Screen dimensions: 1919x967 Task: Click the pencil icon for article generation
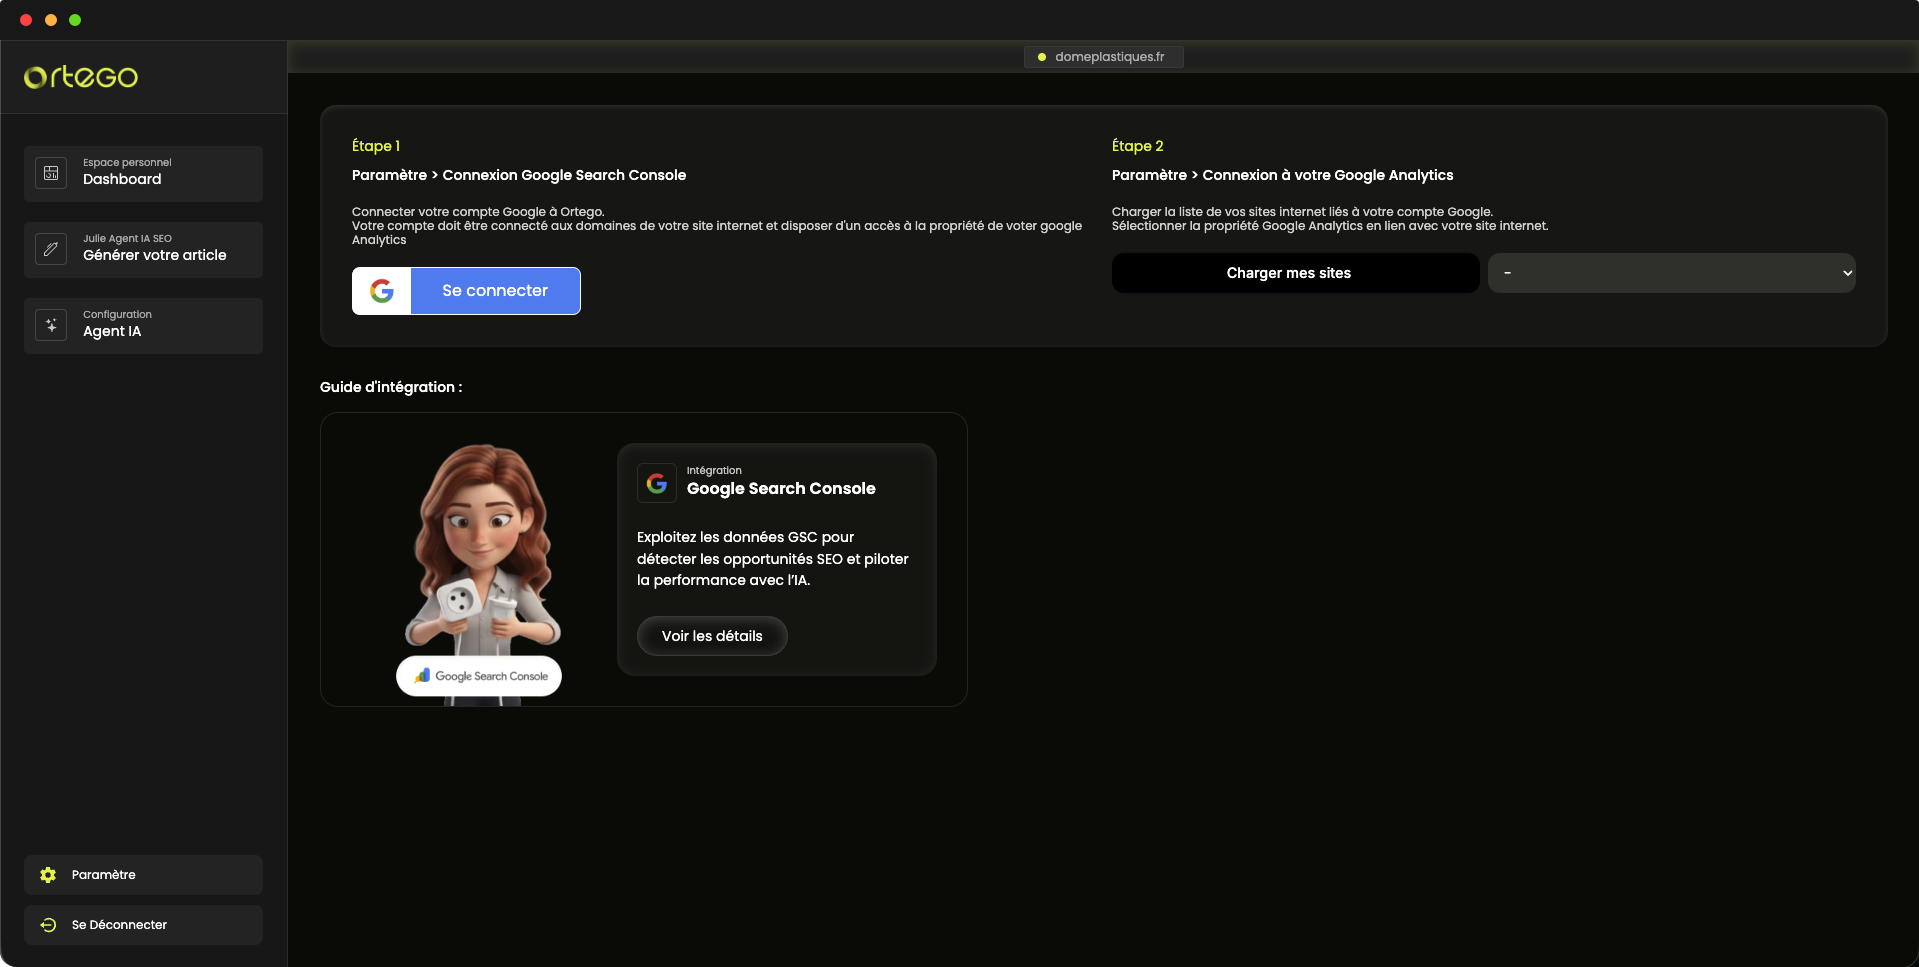[x=51, y=249]
